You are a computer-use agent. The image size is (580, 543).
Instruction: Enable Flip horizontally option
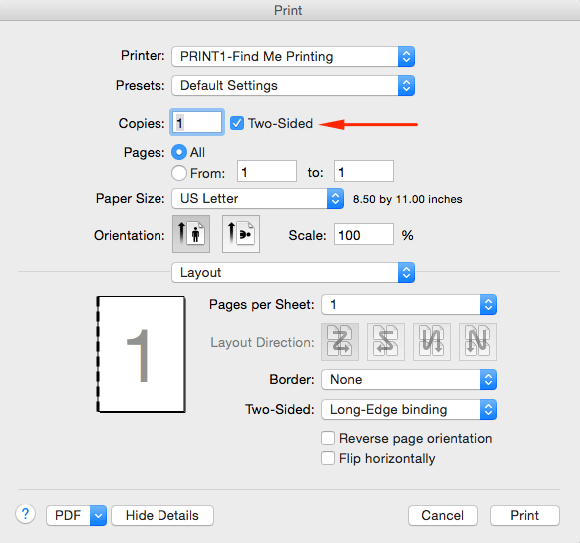pos(328,458)
